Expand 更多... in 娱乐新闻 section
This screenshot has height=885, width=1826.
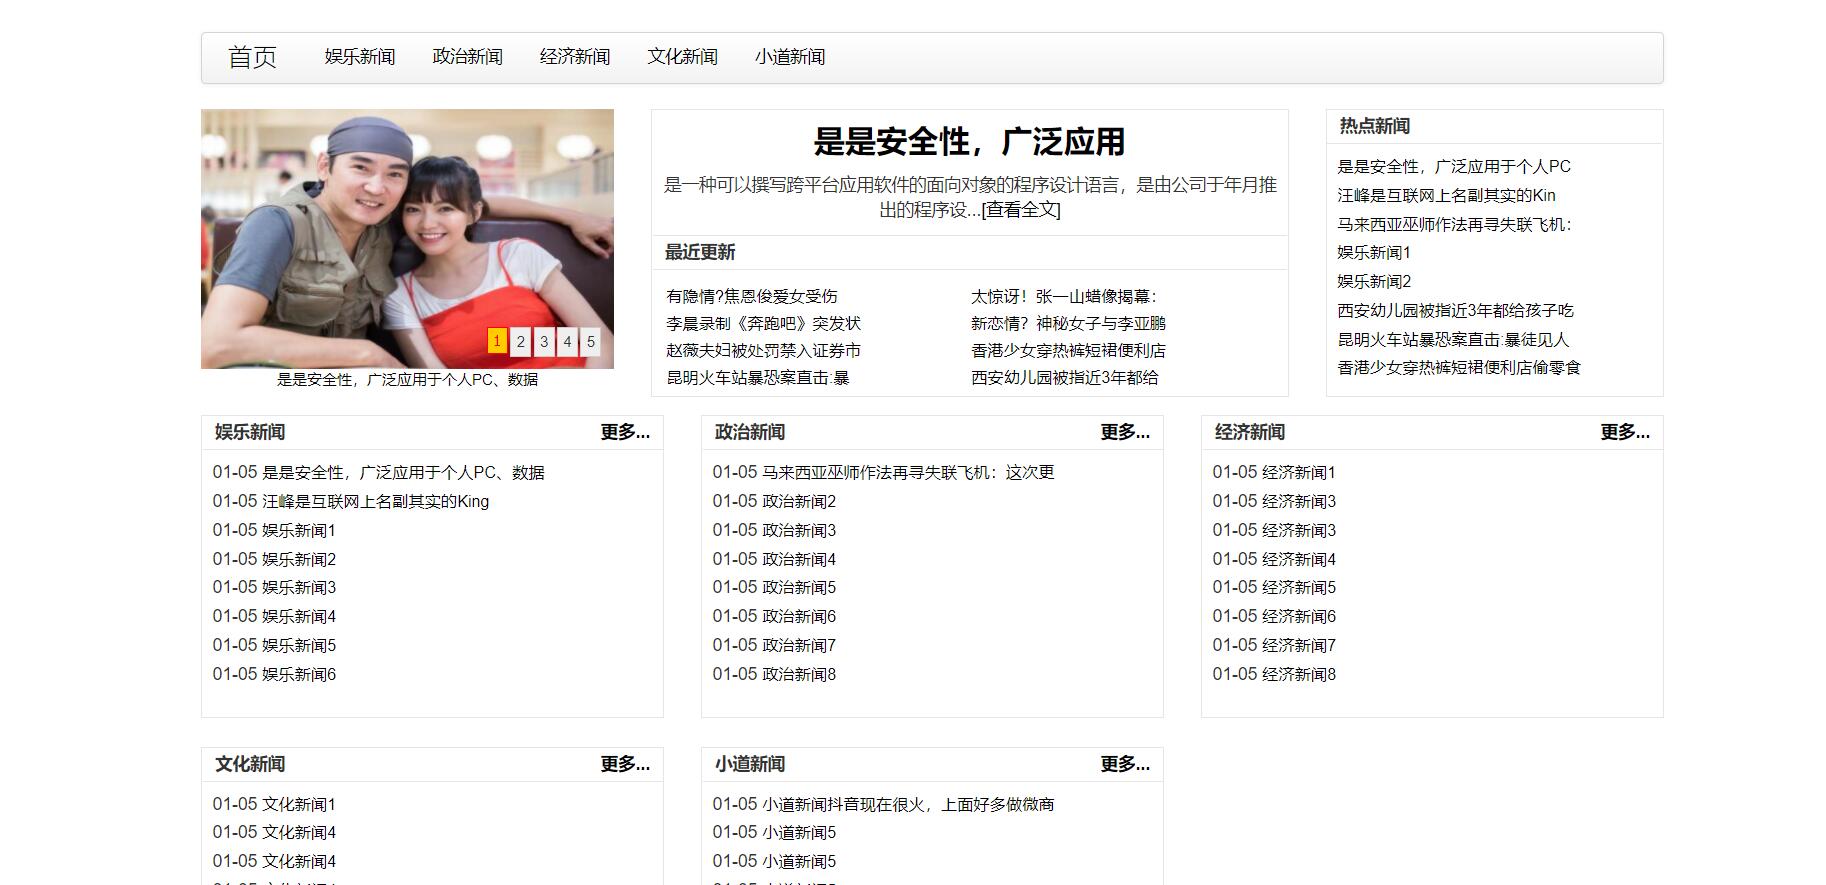click(x=624, y=432)
